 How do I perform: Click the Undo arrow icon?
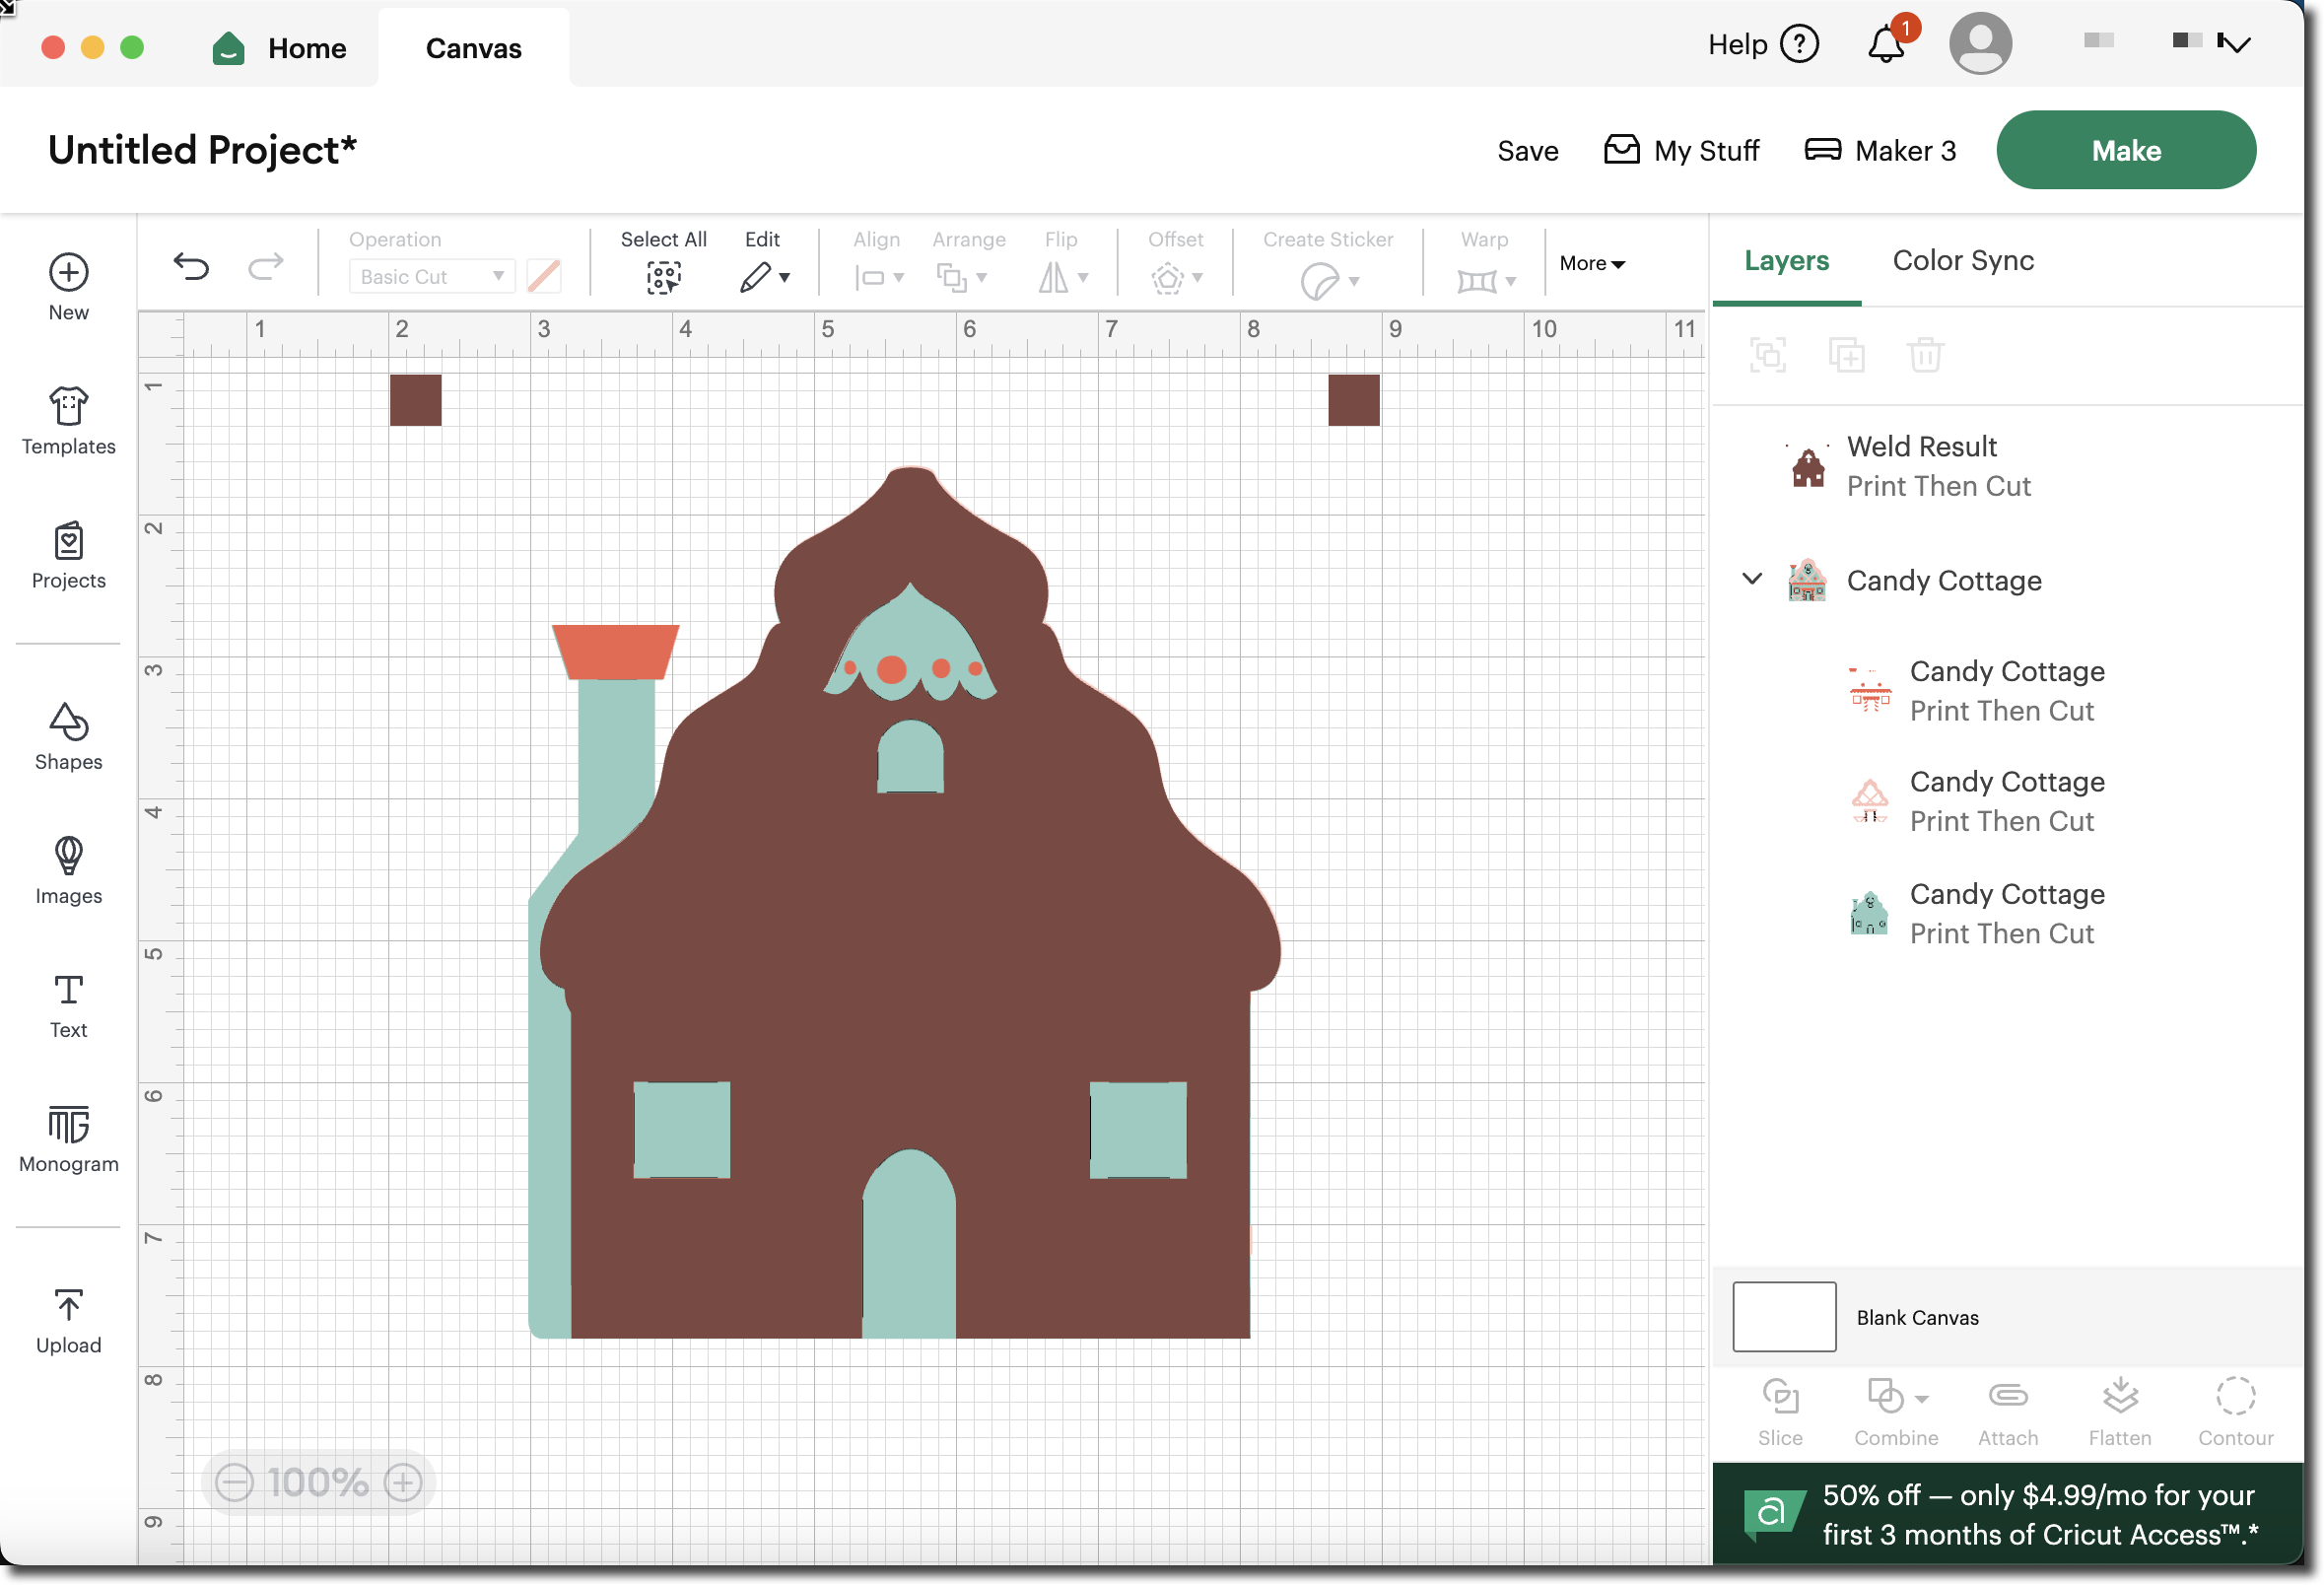pos(191,266)
